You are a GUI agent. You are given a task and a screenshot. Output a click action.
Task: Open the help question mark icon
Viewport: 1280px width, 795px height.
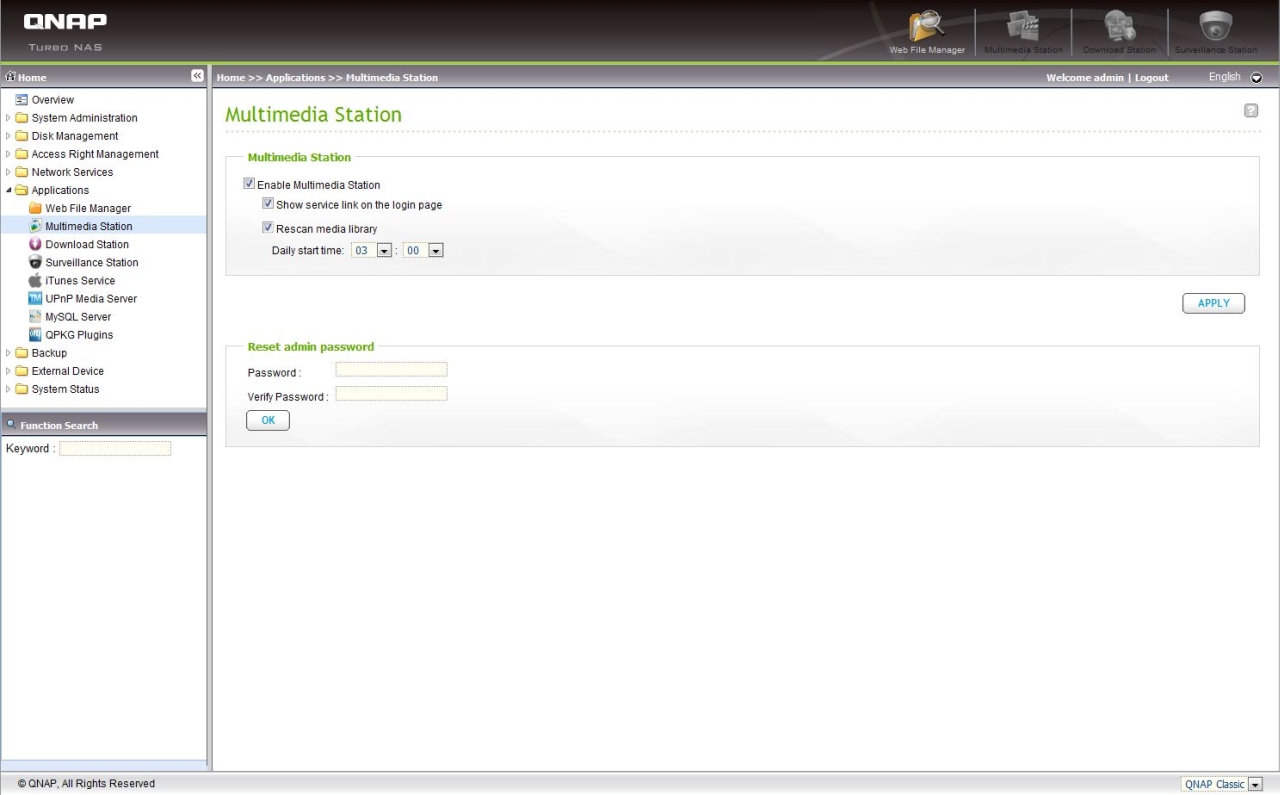point(1250,110)
